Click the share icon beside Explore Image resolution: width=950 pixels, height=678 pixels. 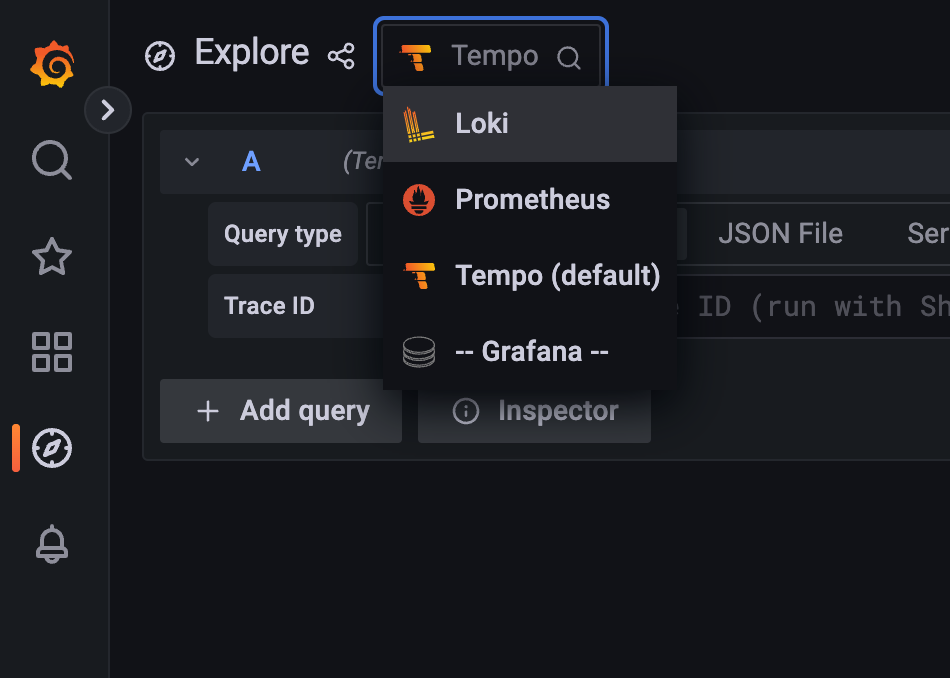[341, 56]
